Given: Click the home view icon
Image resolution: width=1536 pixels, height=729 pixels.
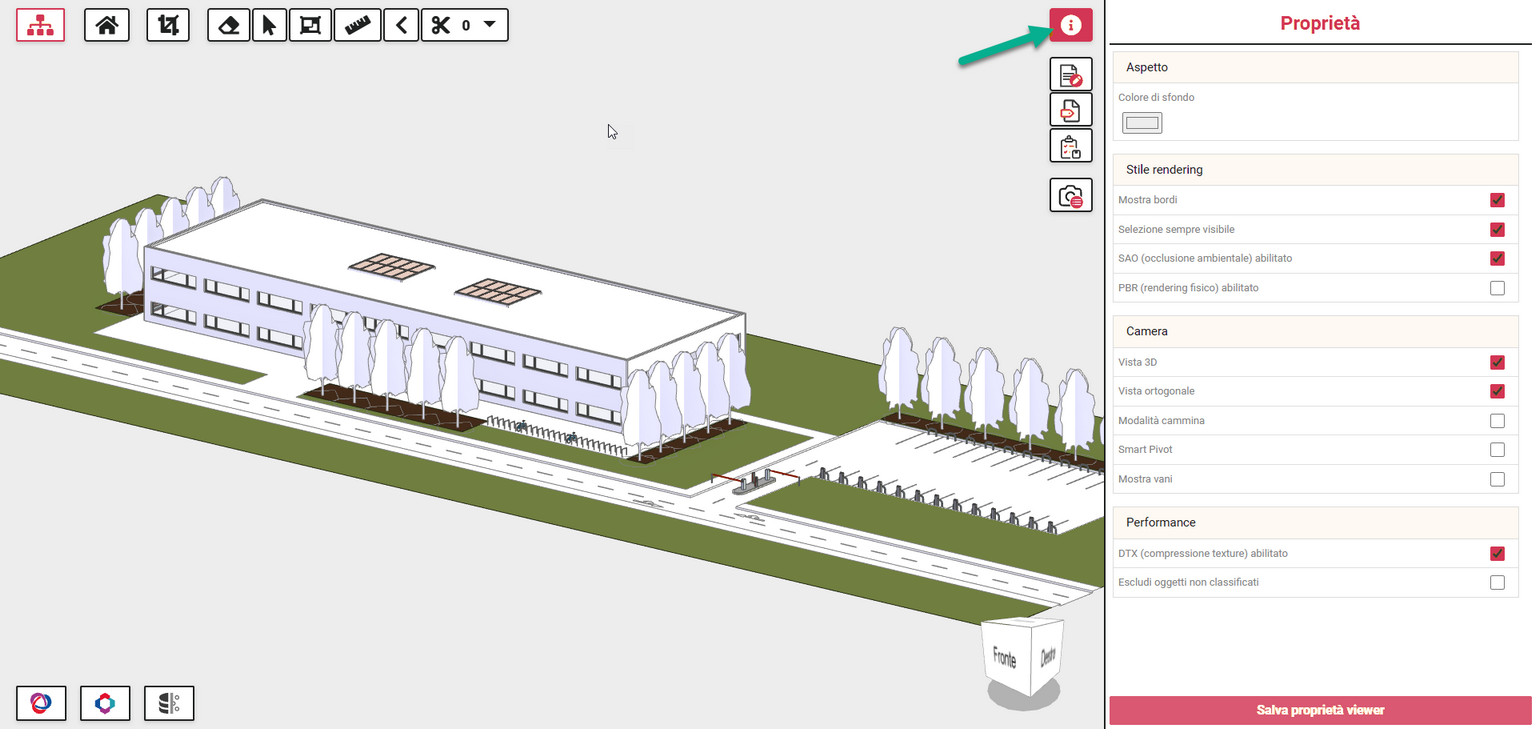Looking at the screenshot, I should tap(106, 24).
